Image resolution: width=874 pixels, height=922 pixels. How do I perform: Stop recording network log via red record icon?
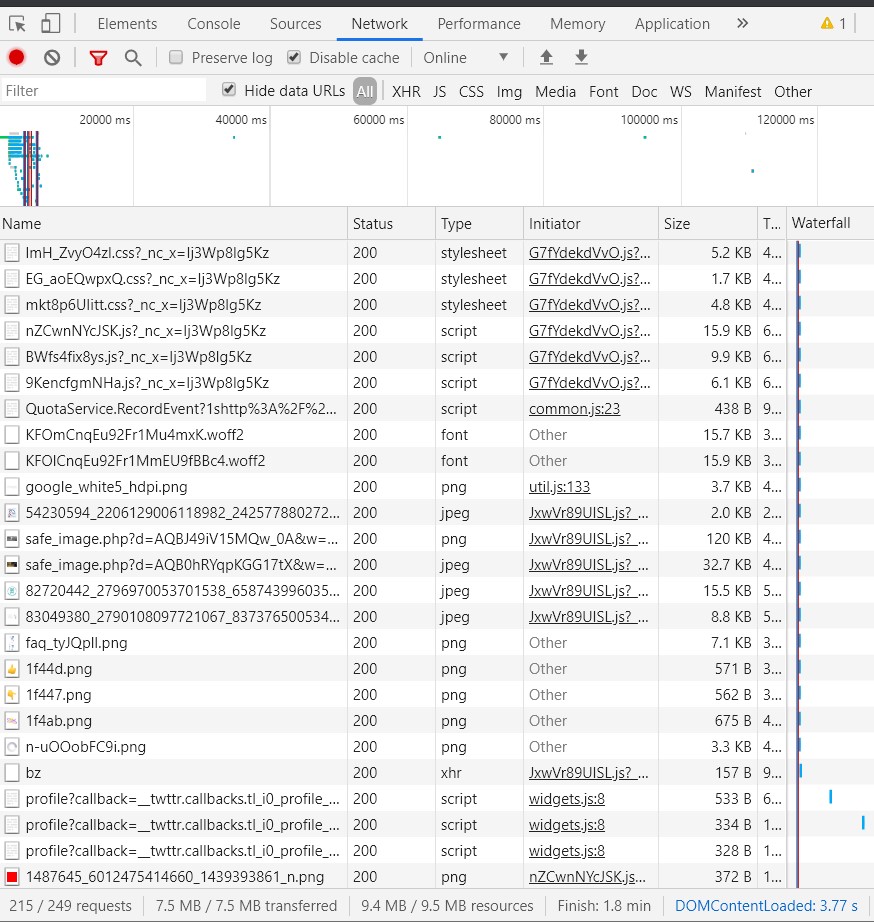[14, 57]
